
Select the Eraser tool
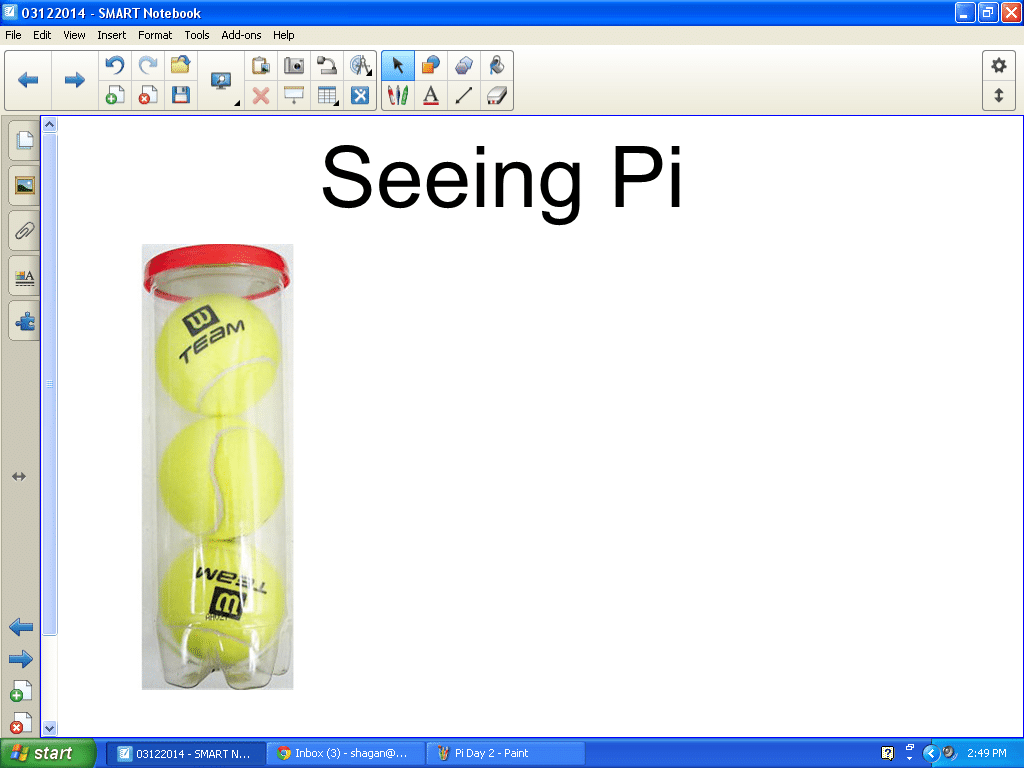coord(497,95)
